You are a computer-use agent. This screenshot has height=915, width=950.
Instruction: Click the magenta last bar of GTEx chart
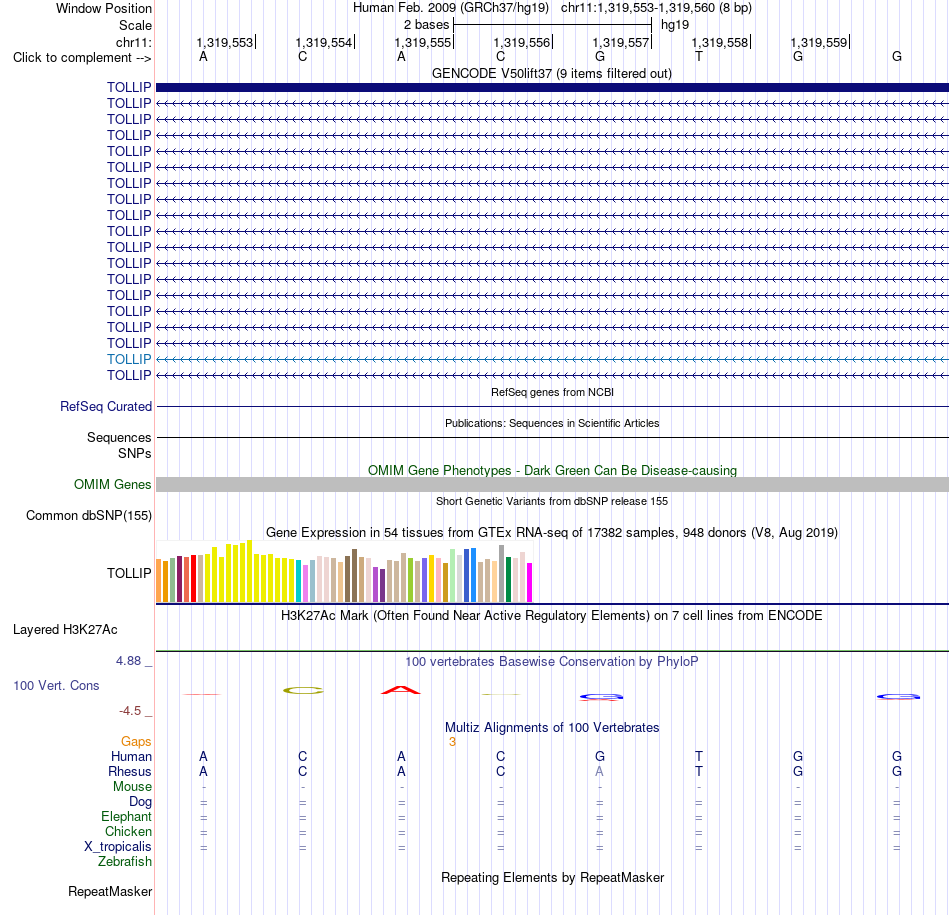530,582
